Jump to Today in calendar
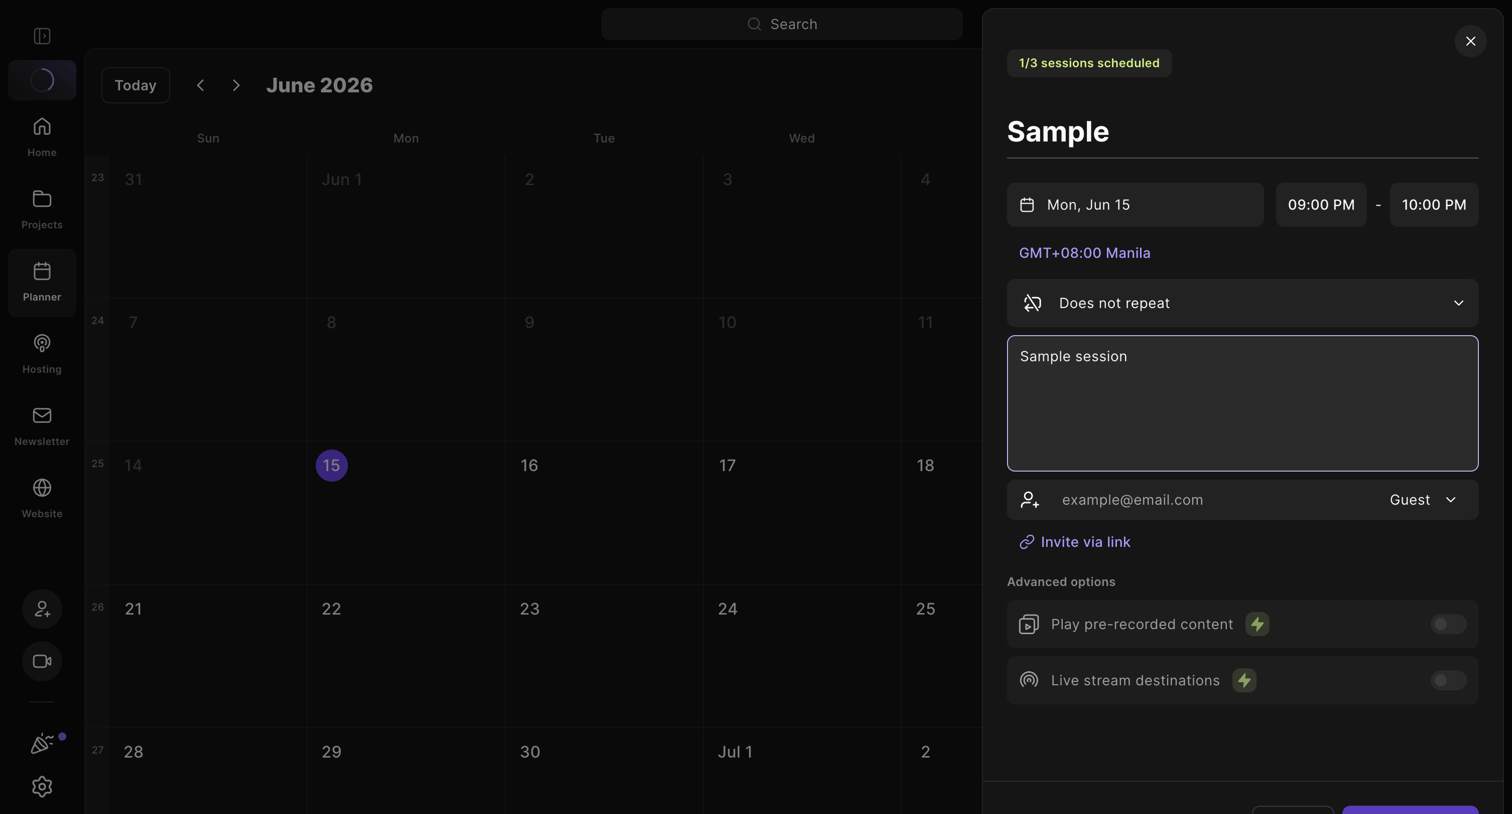Screen dimensions: 1512x814 tap(135, 85)
